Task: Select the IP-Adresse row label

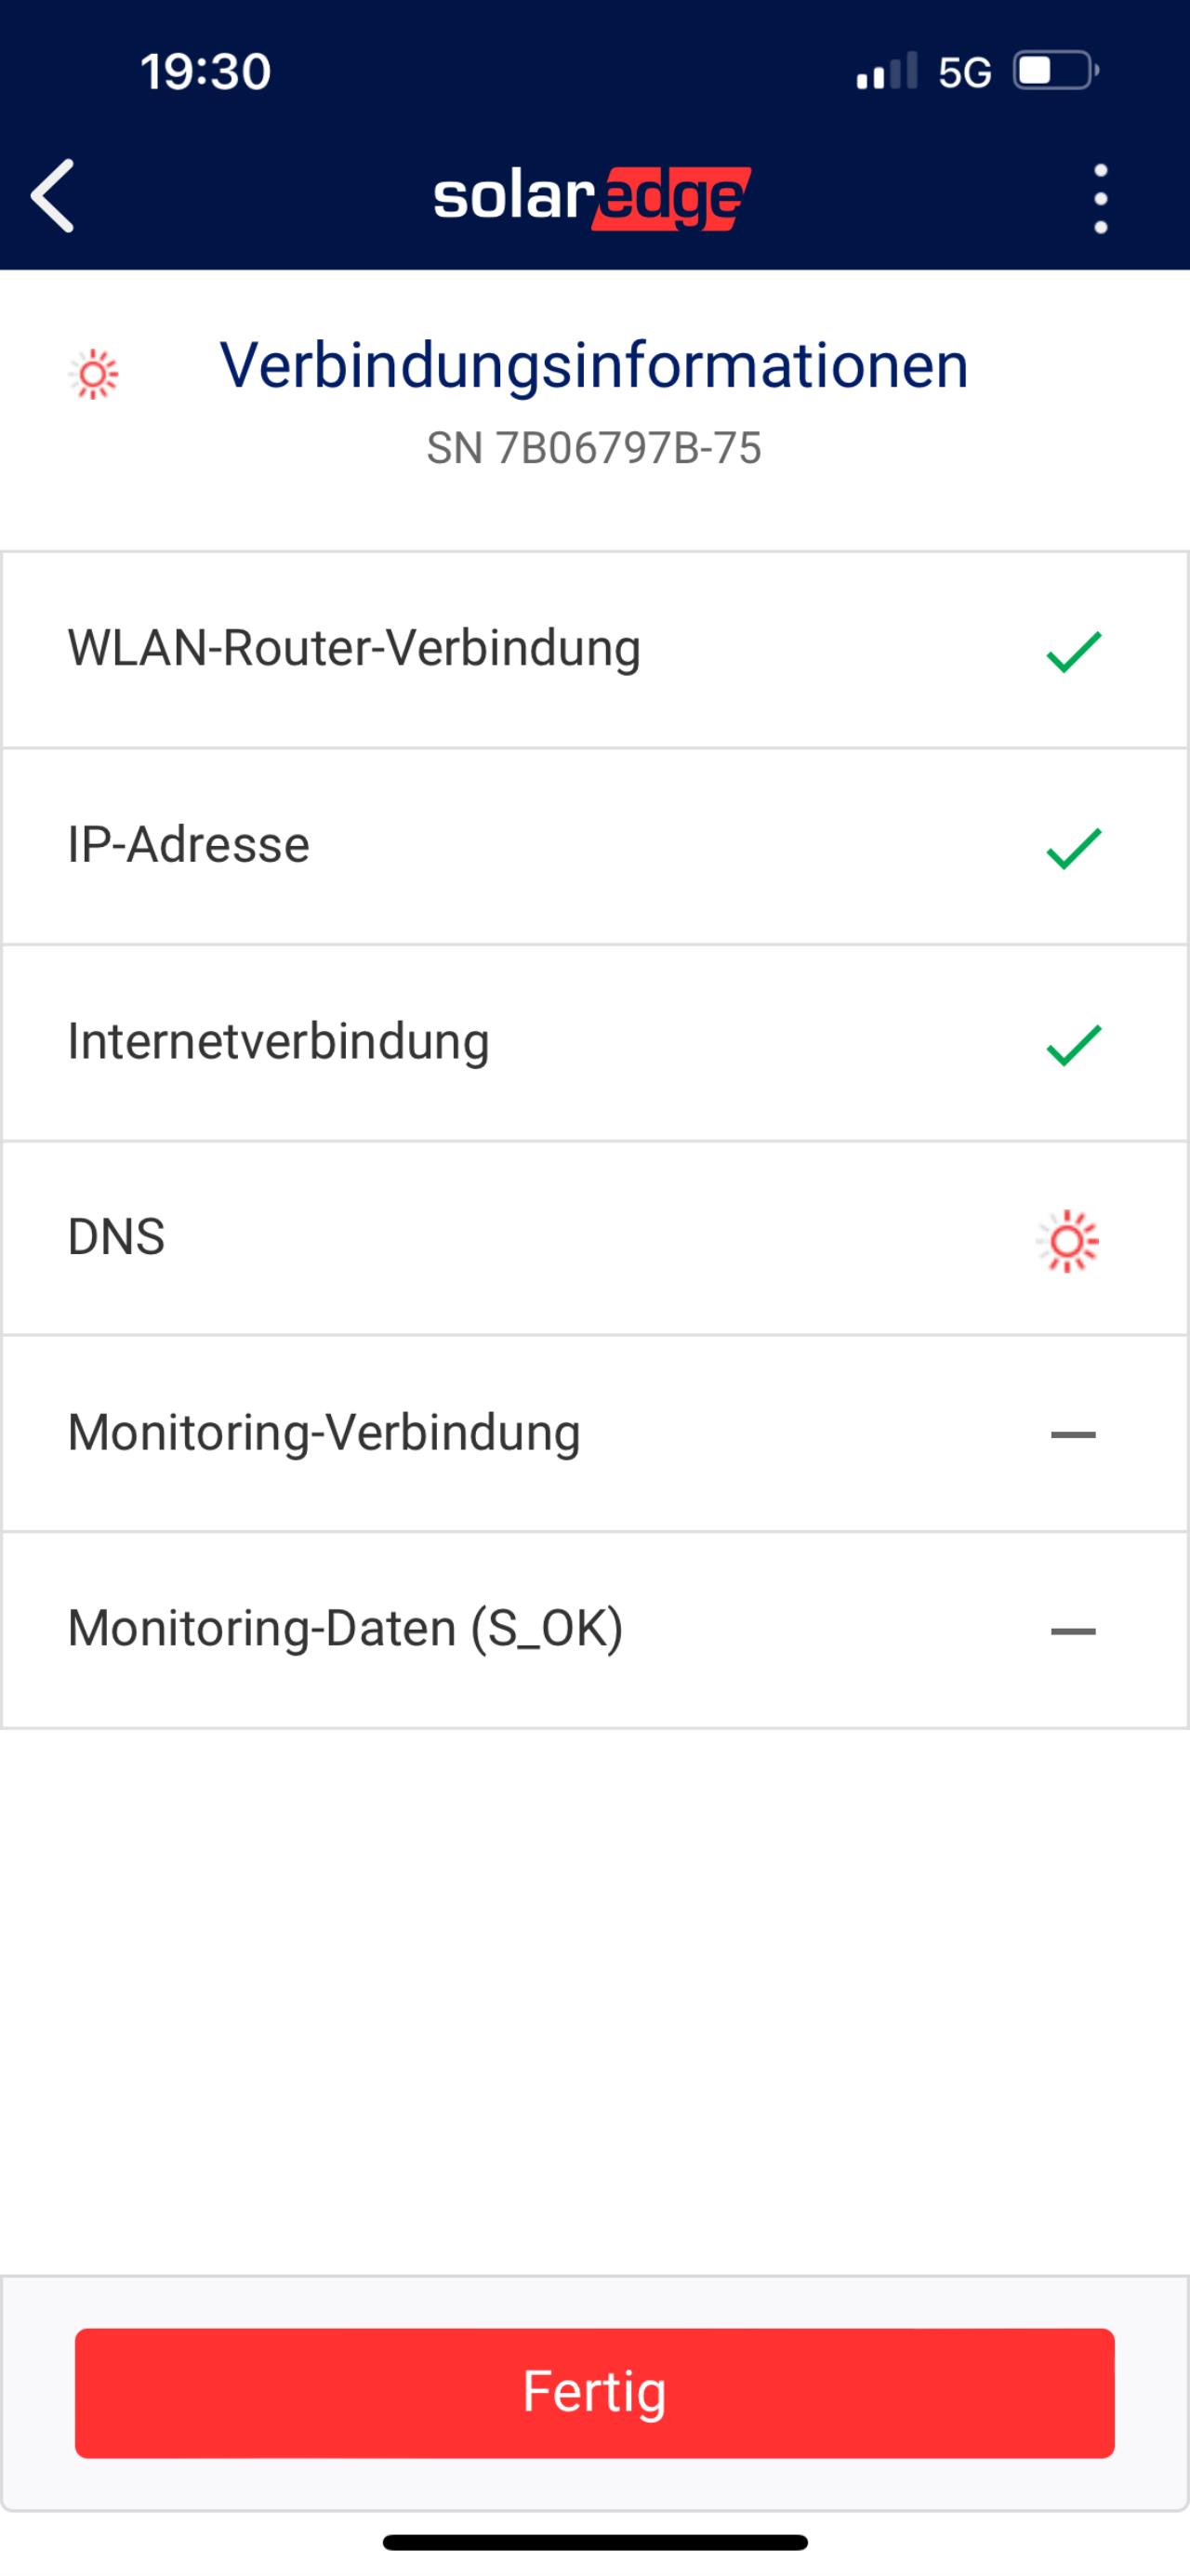Action: (188, 844)
